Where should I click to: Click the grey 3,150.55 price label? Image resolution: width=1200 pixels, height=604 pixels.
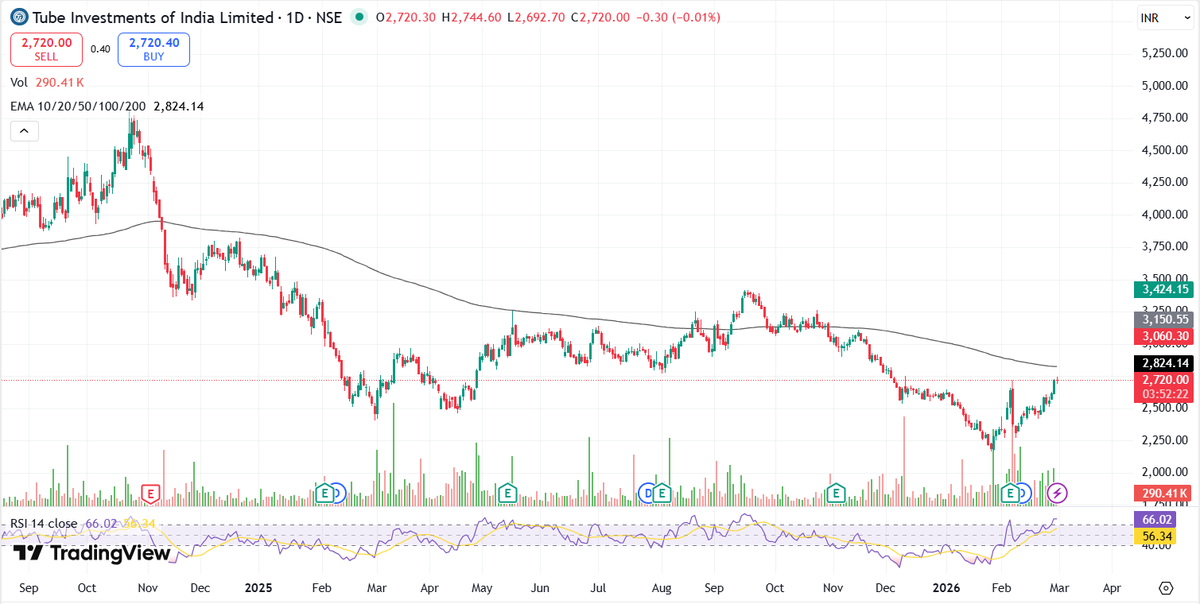tap(1164, 319)
